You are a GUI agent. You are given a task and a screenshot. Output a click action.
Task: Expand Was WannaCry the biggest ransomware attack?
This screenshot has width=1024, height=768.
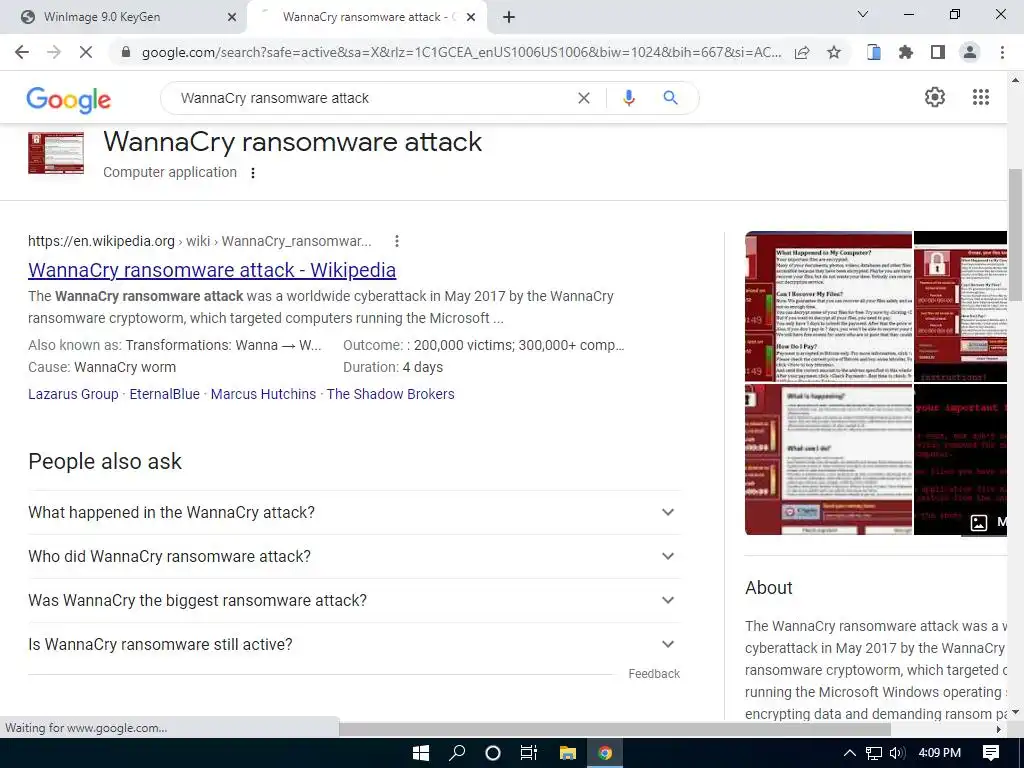pos(354,600)
